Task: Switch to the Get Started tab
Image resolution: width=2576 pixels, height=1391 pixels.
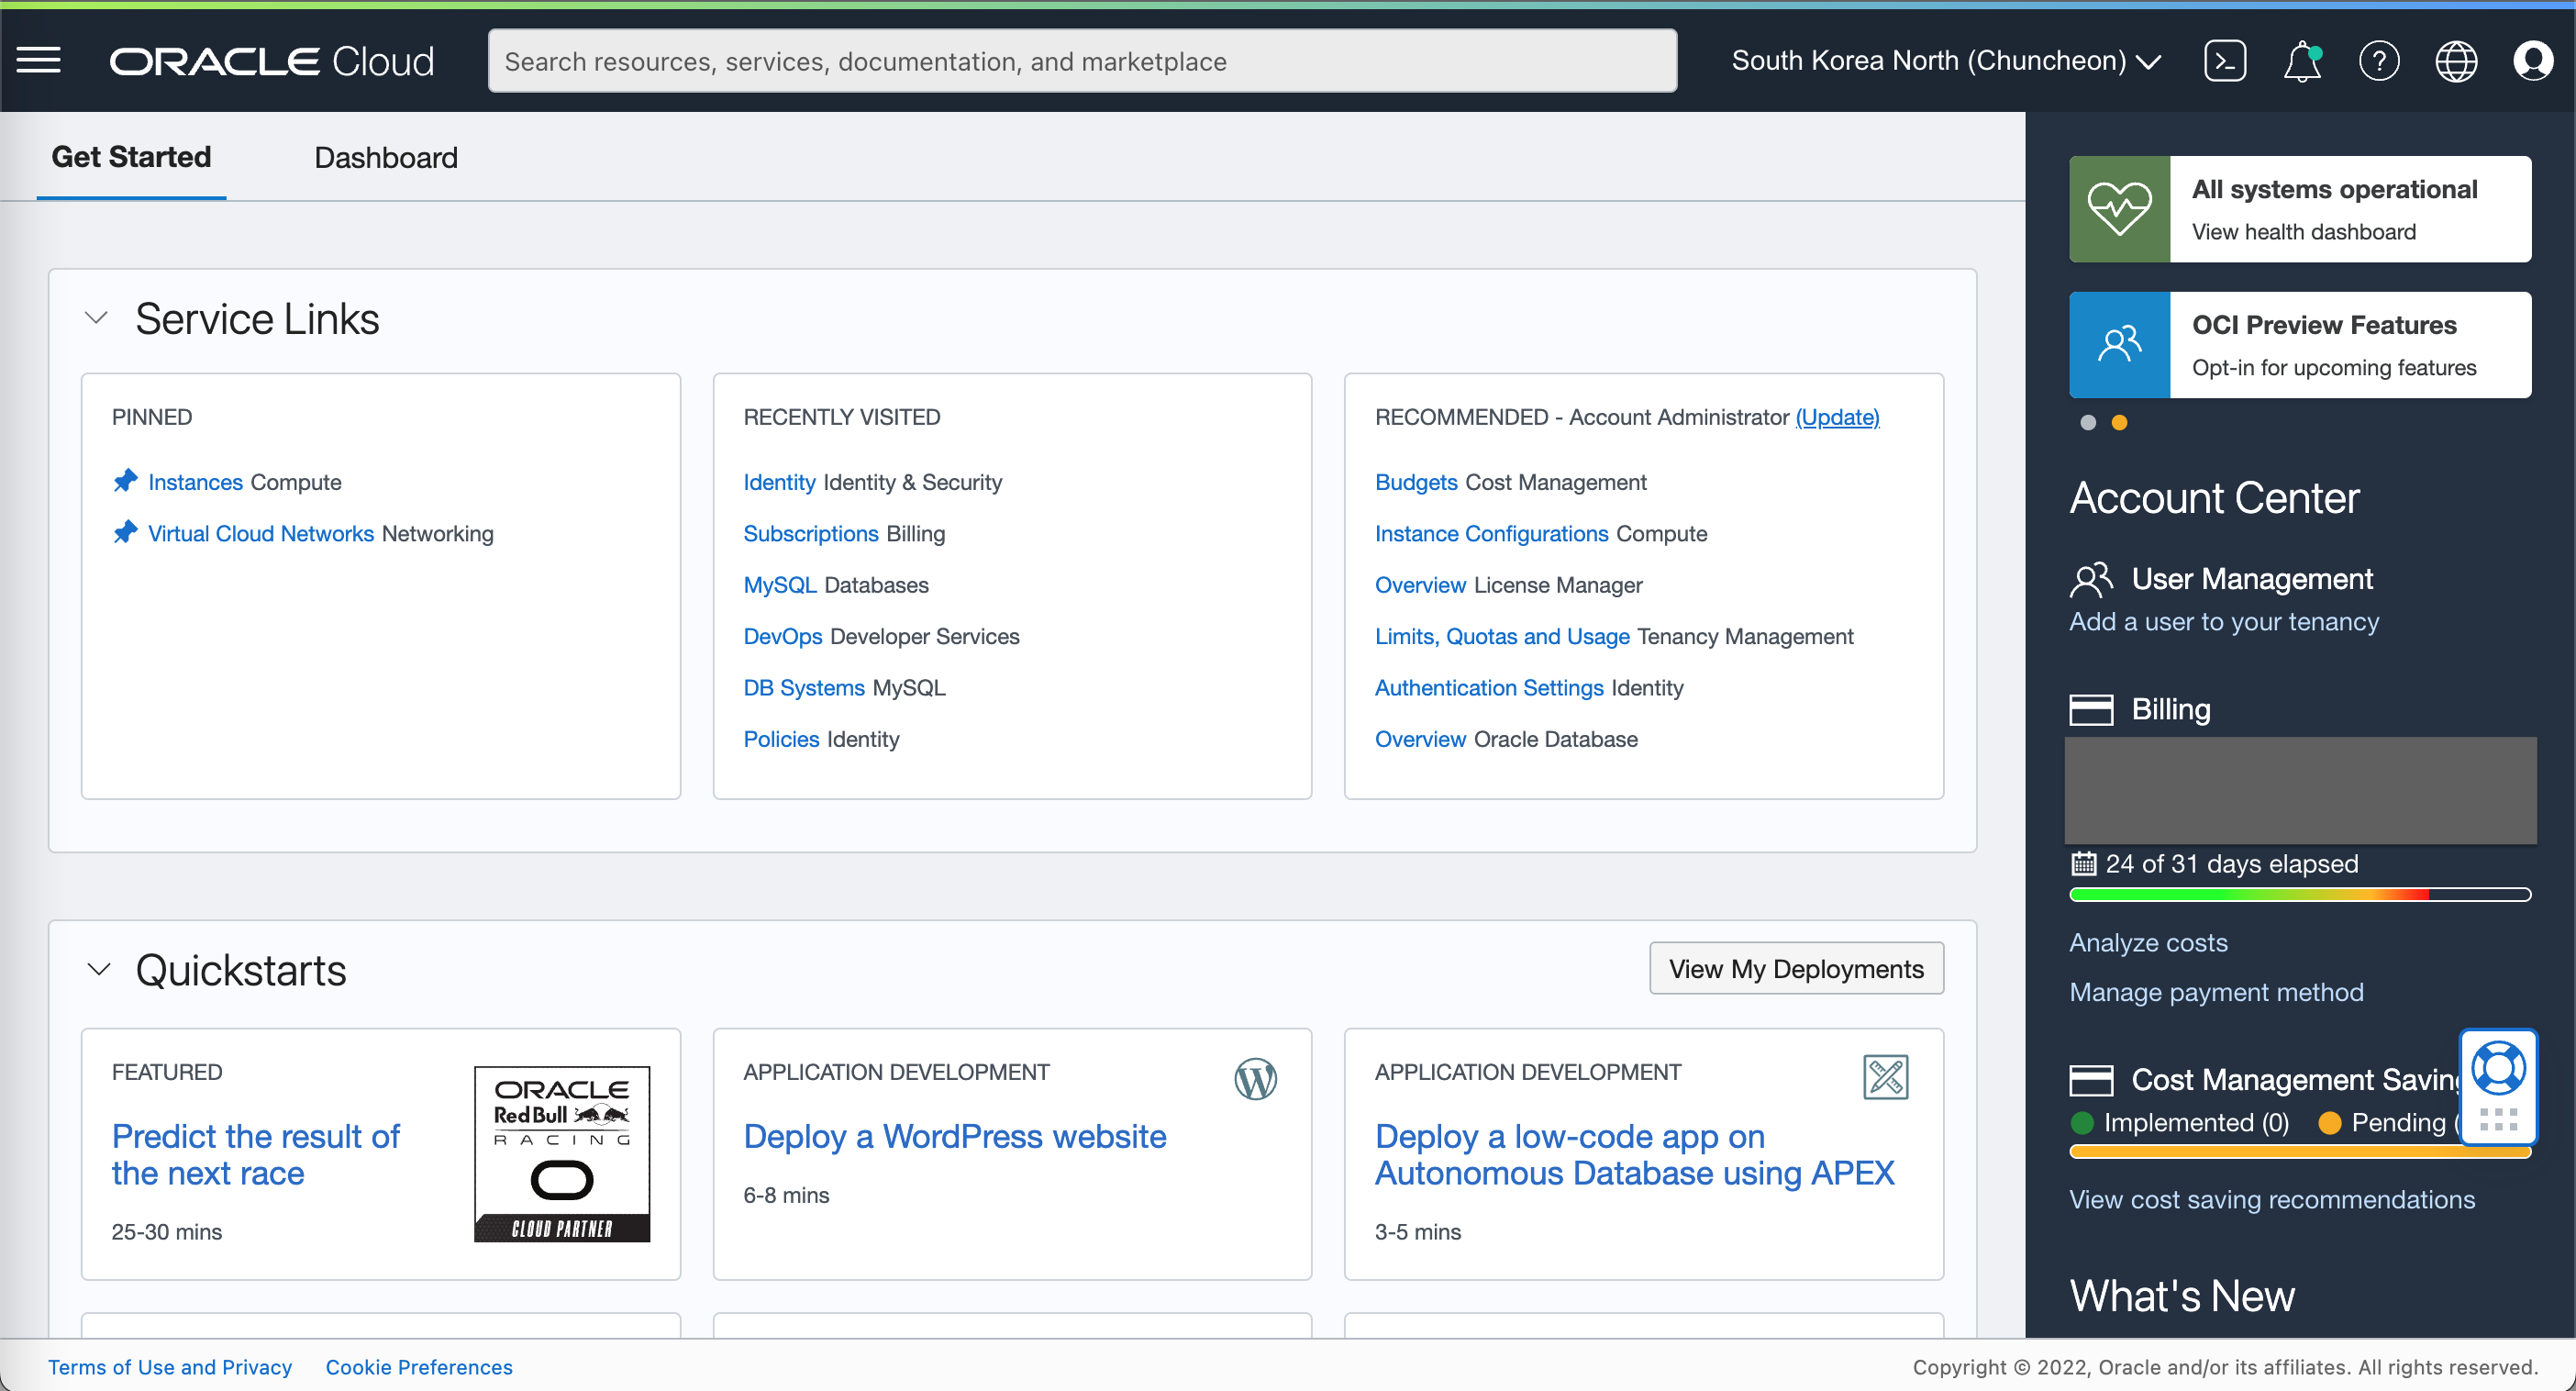Action: (x=131, y=157)
